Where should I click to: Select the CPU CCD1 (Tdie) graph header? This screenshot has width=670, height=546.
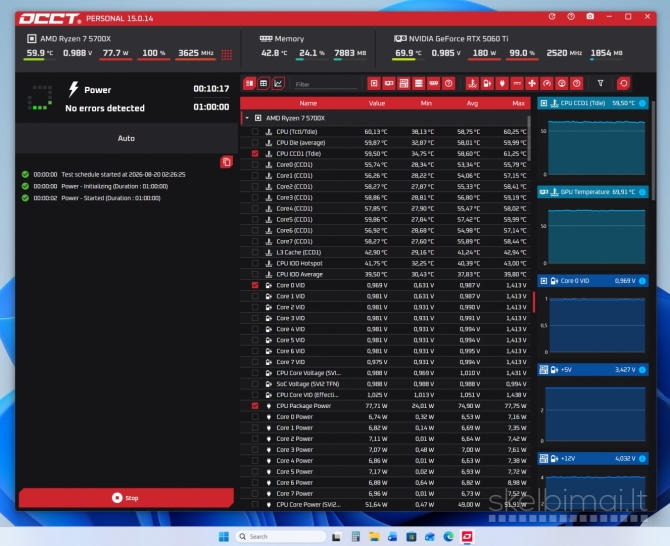[593, 103]
